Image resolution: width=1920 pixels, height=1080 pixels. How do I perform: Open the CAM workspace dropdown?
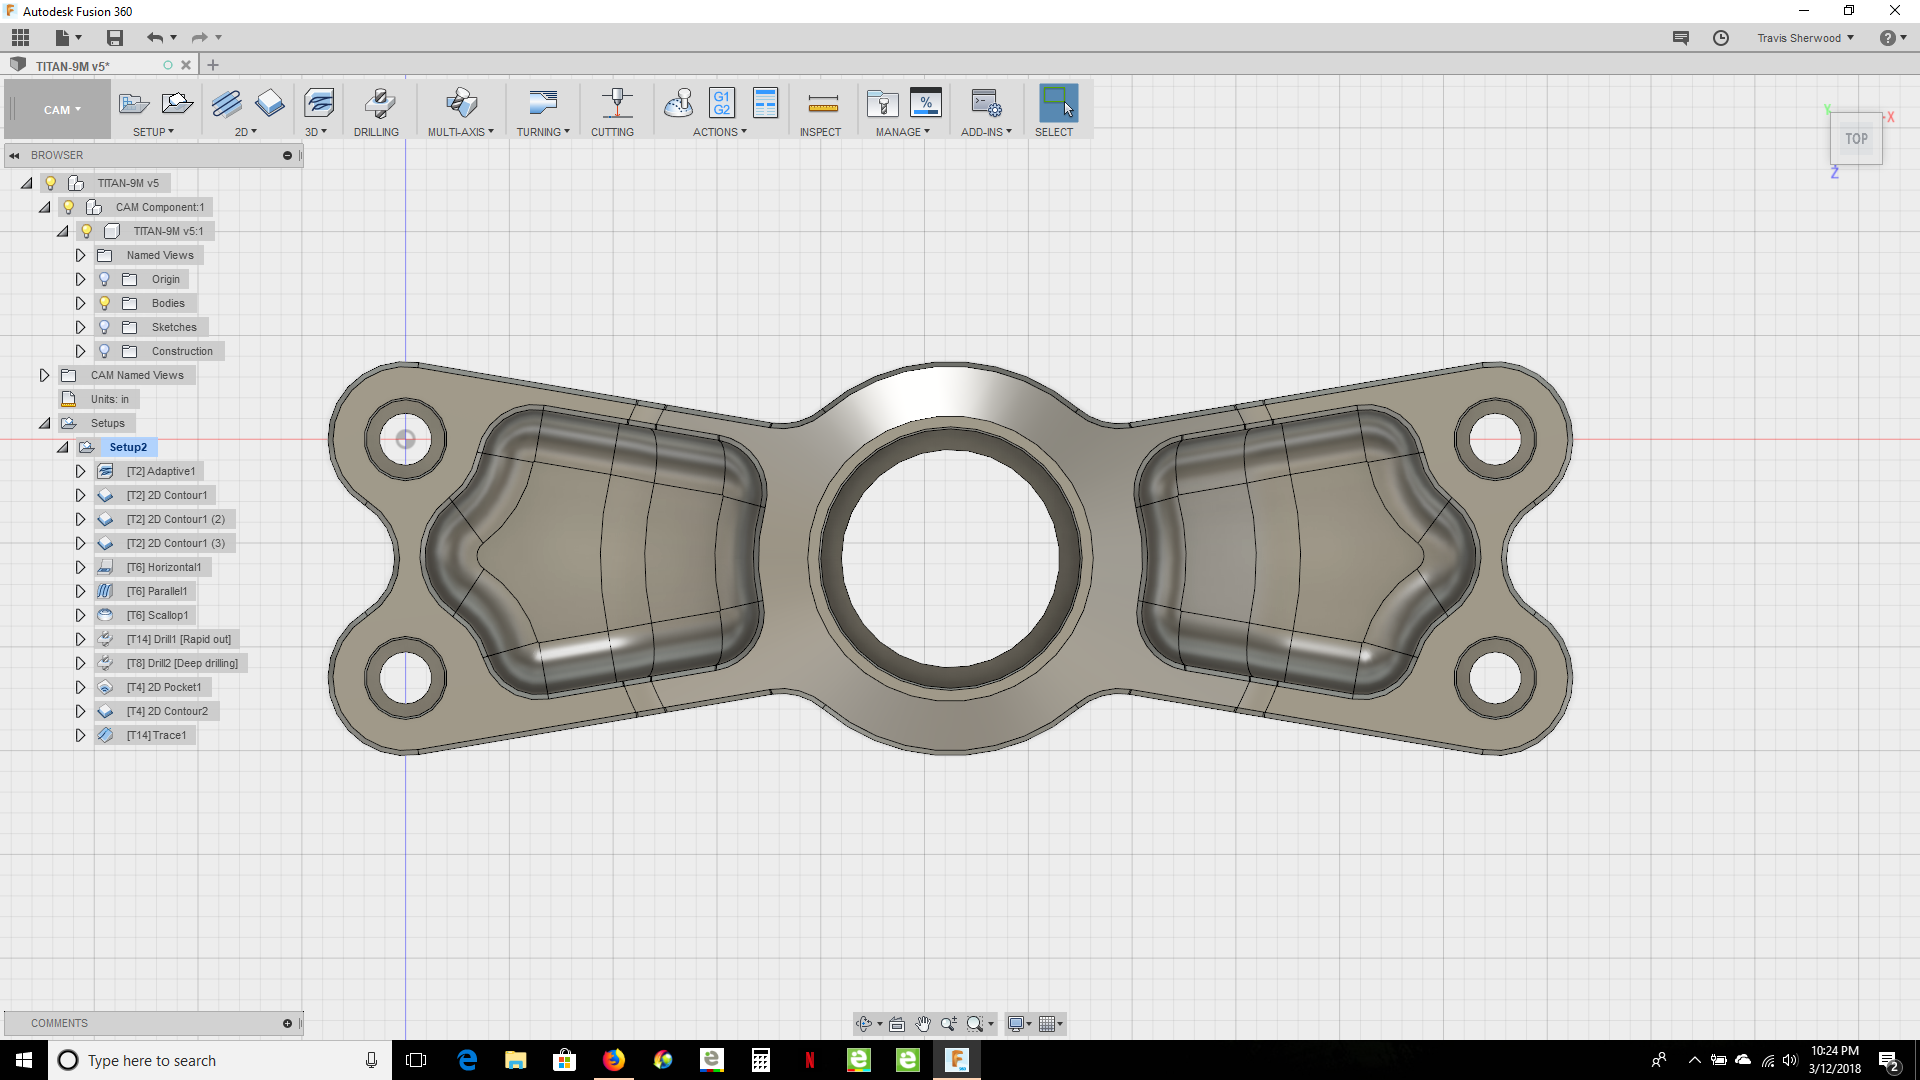(x=61, y=110)
